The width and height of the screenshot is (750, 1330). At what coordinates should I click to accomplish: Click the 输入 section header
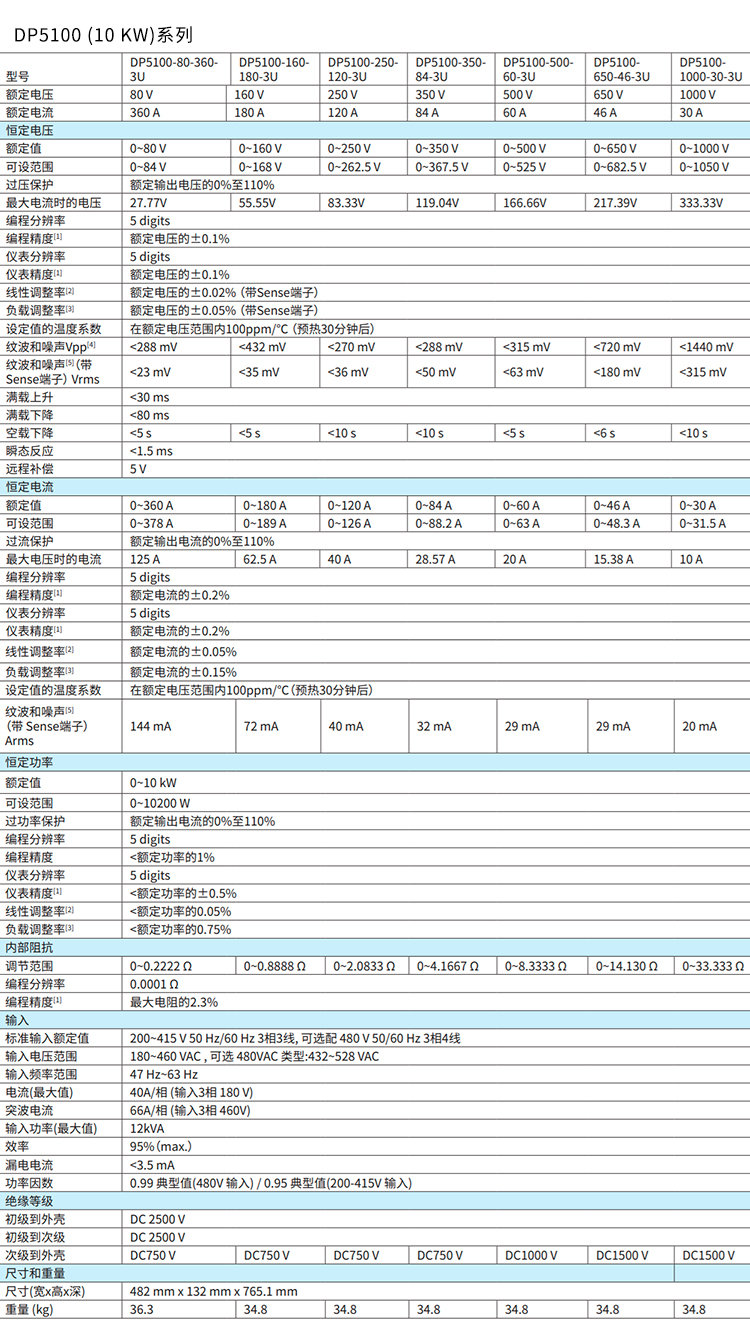[17, 1020]
